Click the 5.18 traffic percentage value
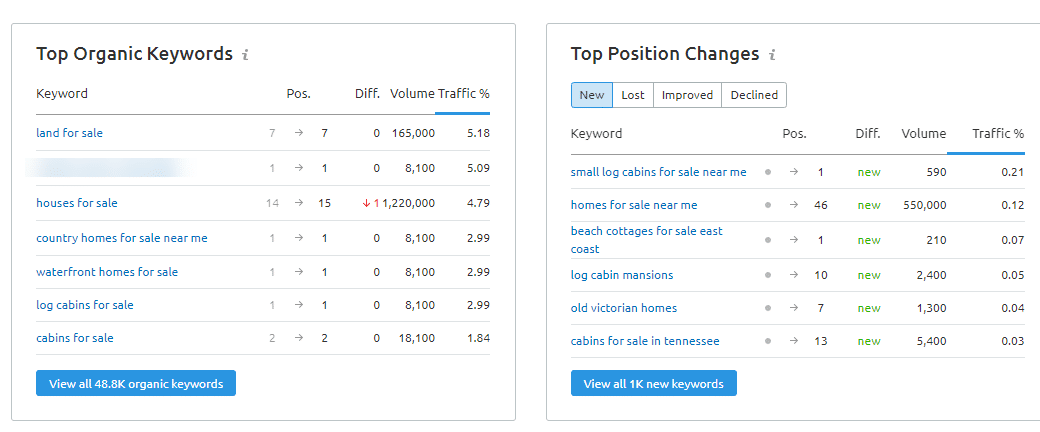1040x432 pixels. coord(478,133)
